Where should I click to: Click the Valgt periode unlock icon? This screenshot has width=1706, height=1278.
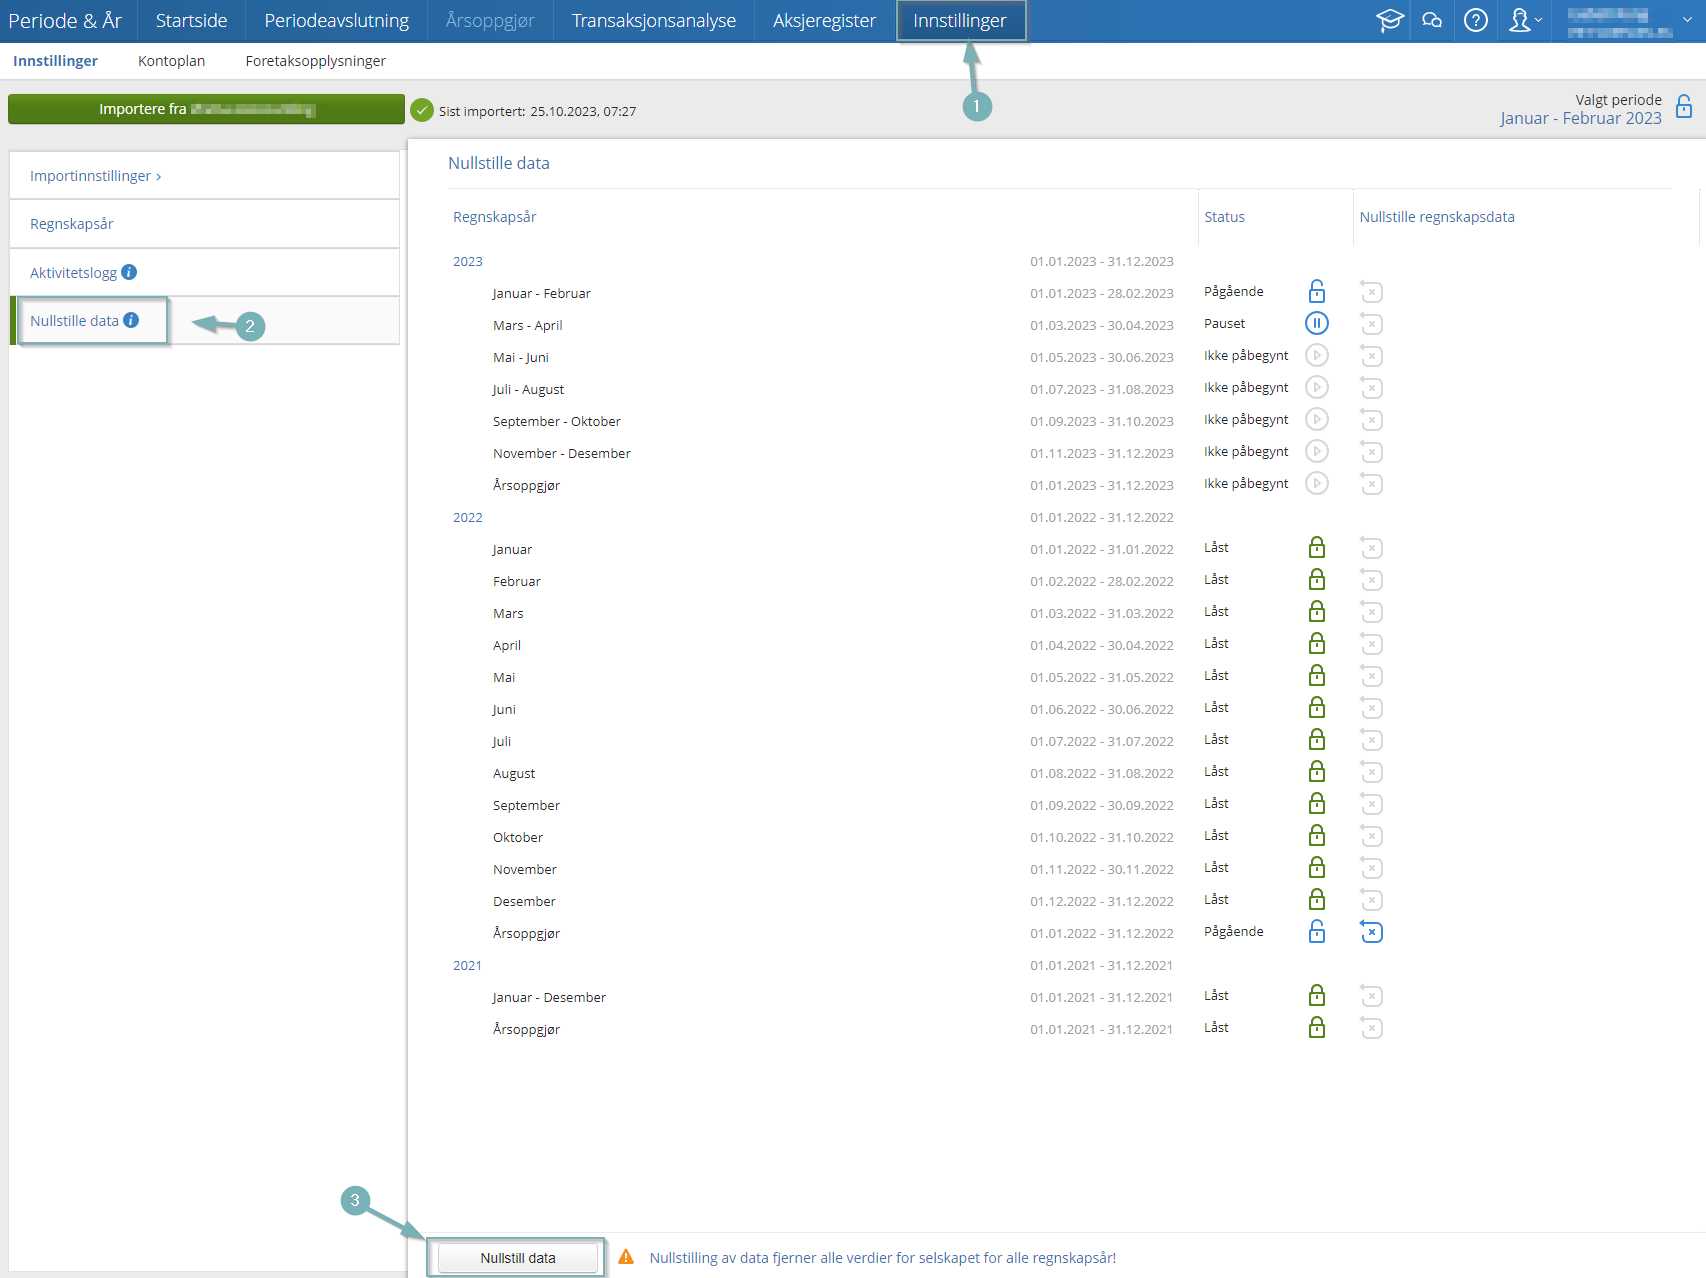click(x=1684, y=106)
